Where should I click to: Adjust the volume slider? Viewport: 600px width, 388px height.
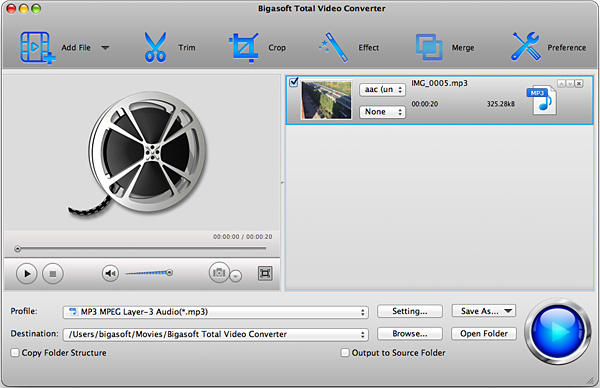coord(149,273)
